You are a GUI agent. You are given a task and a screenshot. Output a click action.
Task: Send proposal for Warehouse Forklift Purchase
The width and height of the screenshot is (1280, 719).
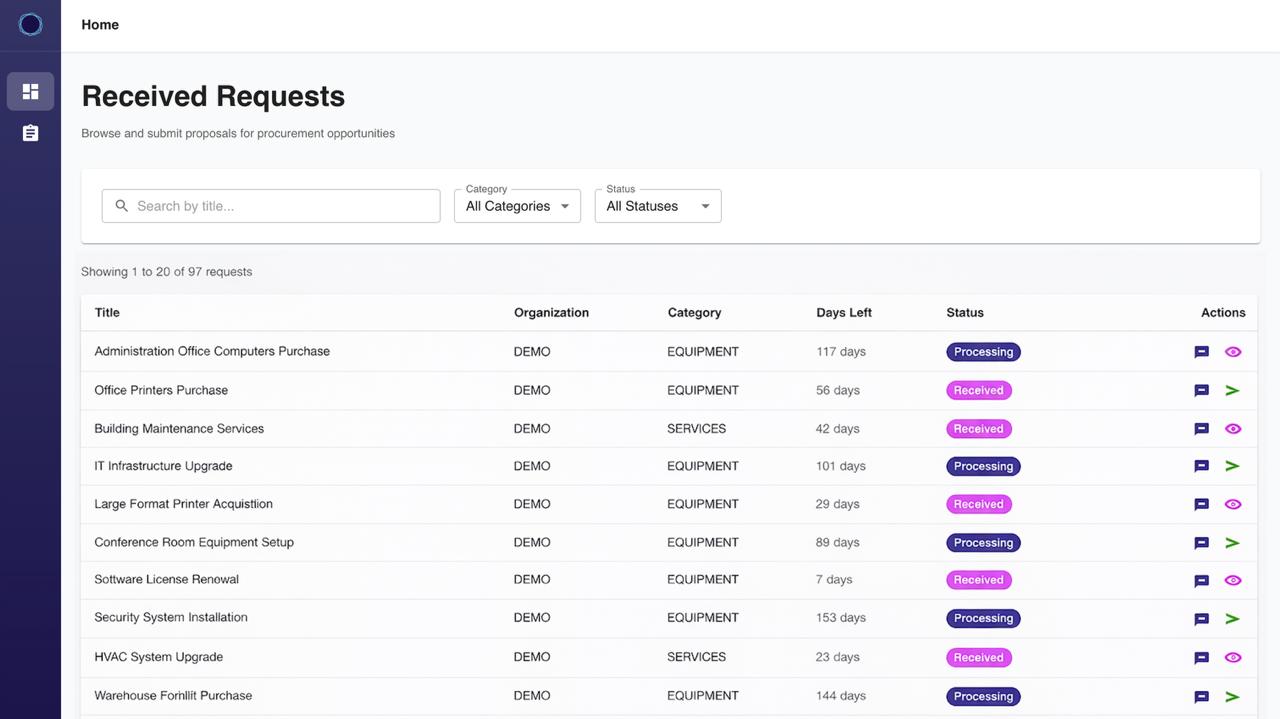[x=1232, y=696]
